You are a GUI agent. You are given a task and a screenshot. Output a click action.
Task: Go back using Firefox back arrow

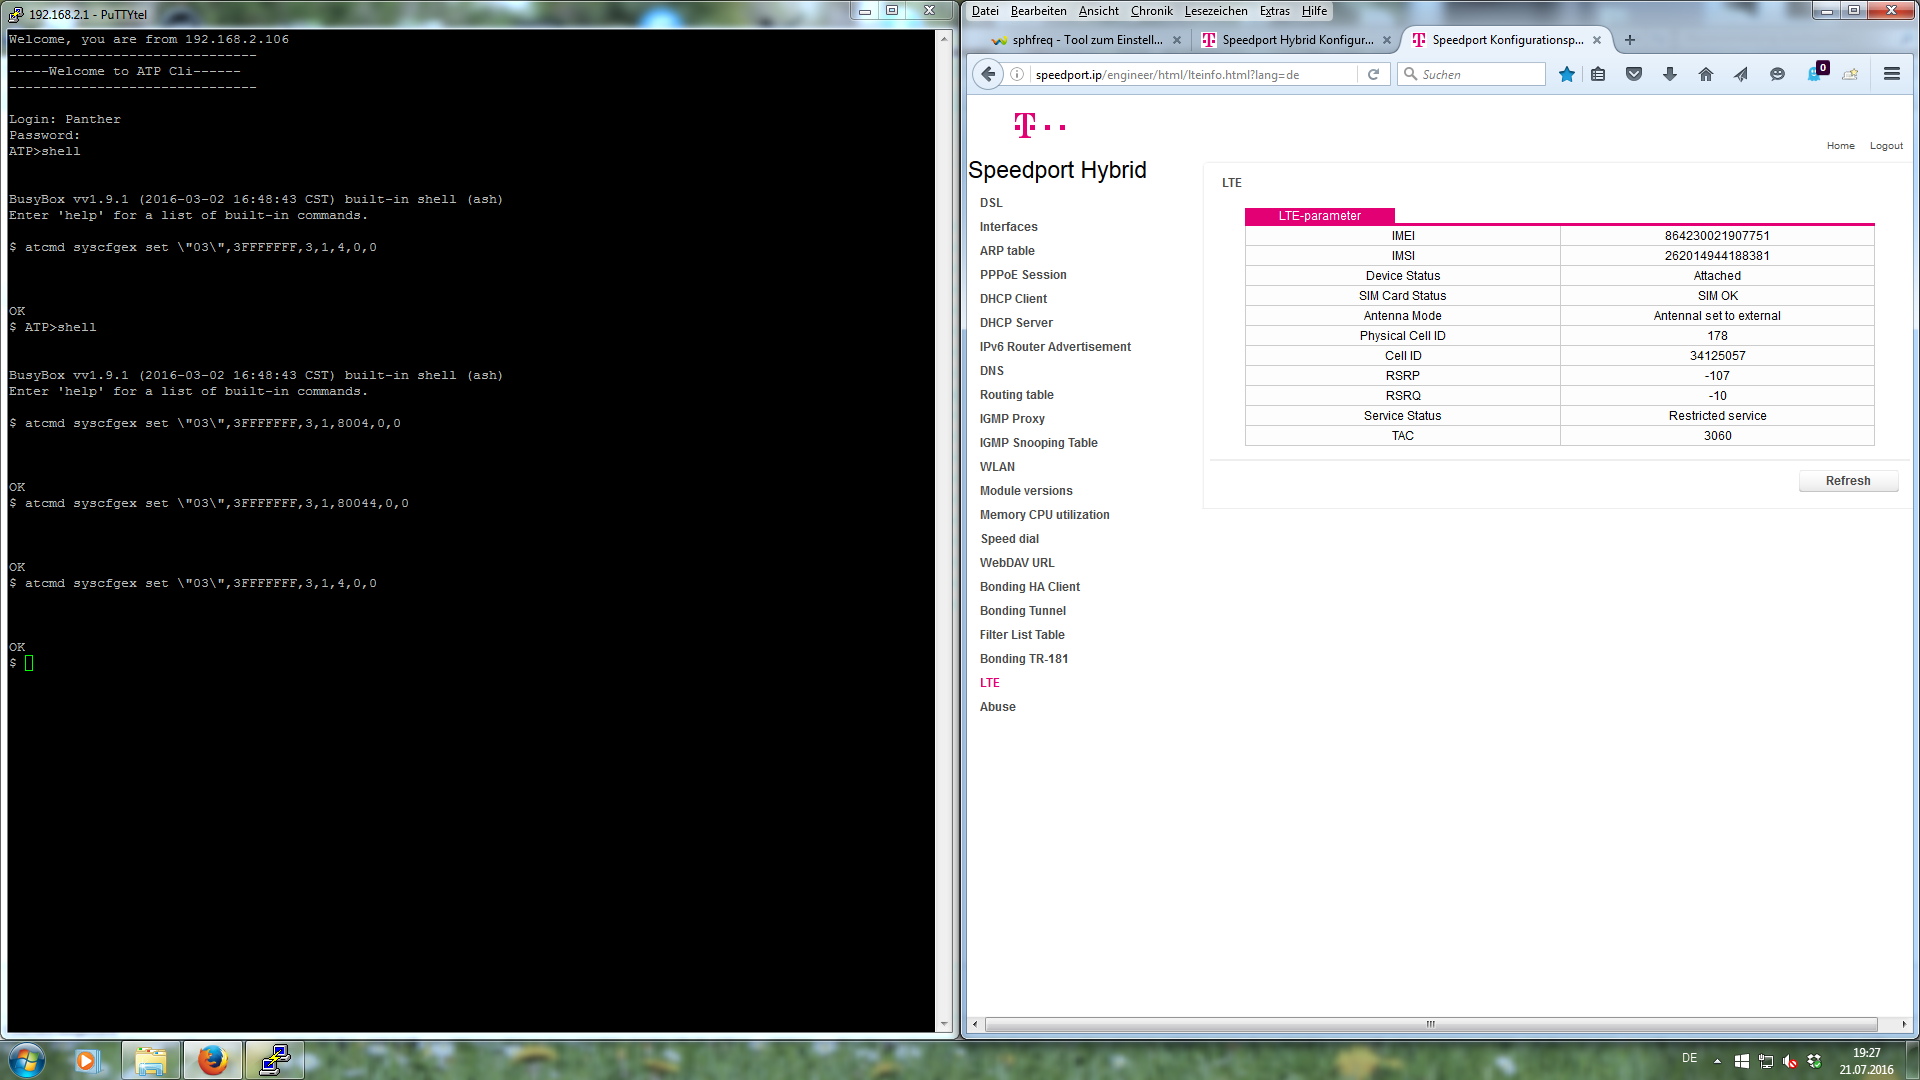coord(988,74)
